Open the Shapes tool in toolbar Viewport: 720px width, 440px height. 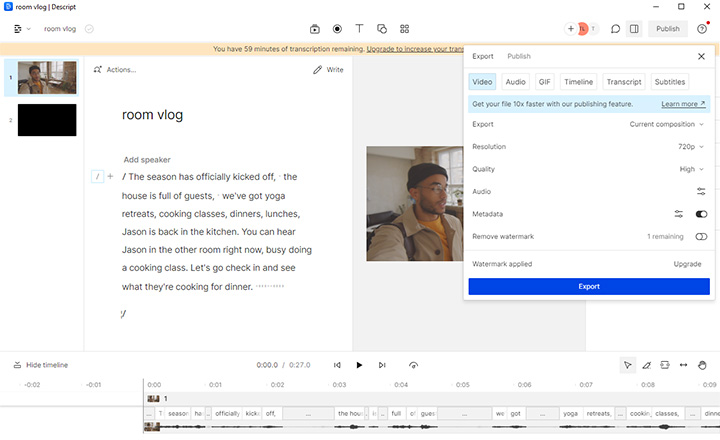pos(382,29)
